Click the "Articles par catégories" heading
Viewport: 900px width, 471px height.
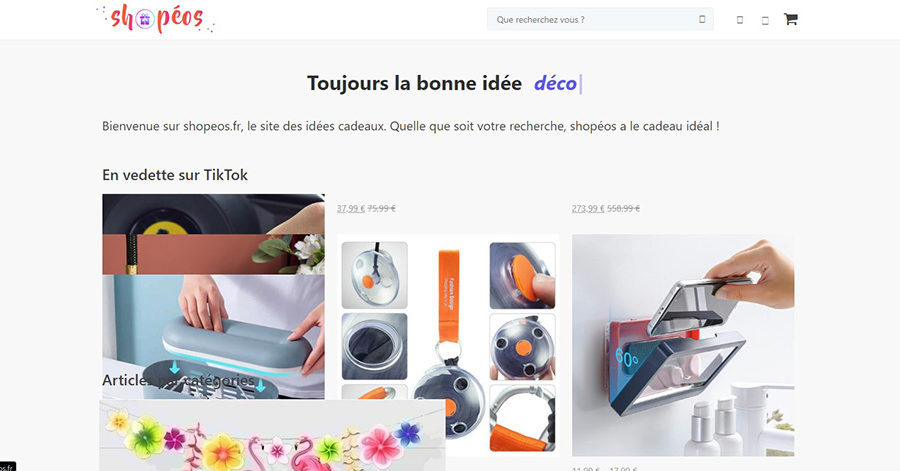coord(179,380)
